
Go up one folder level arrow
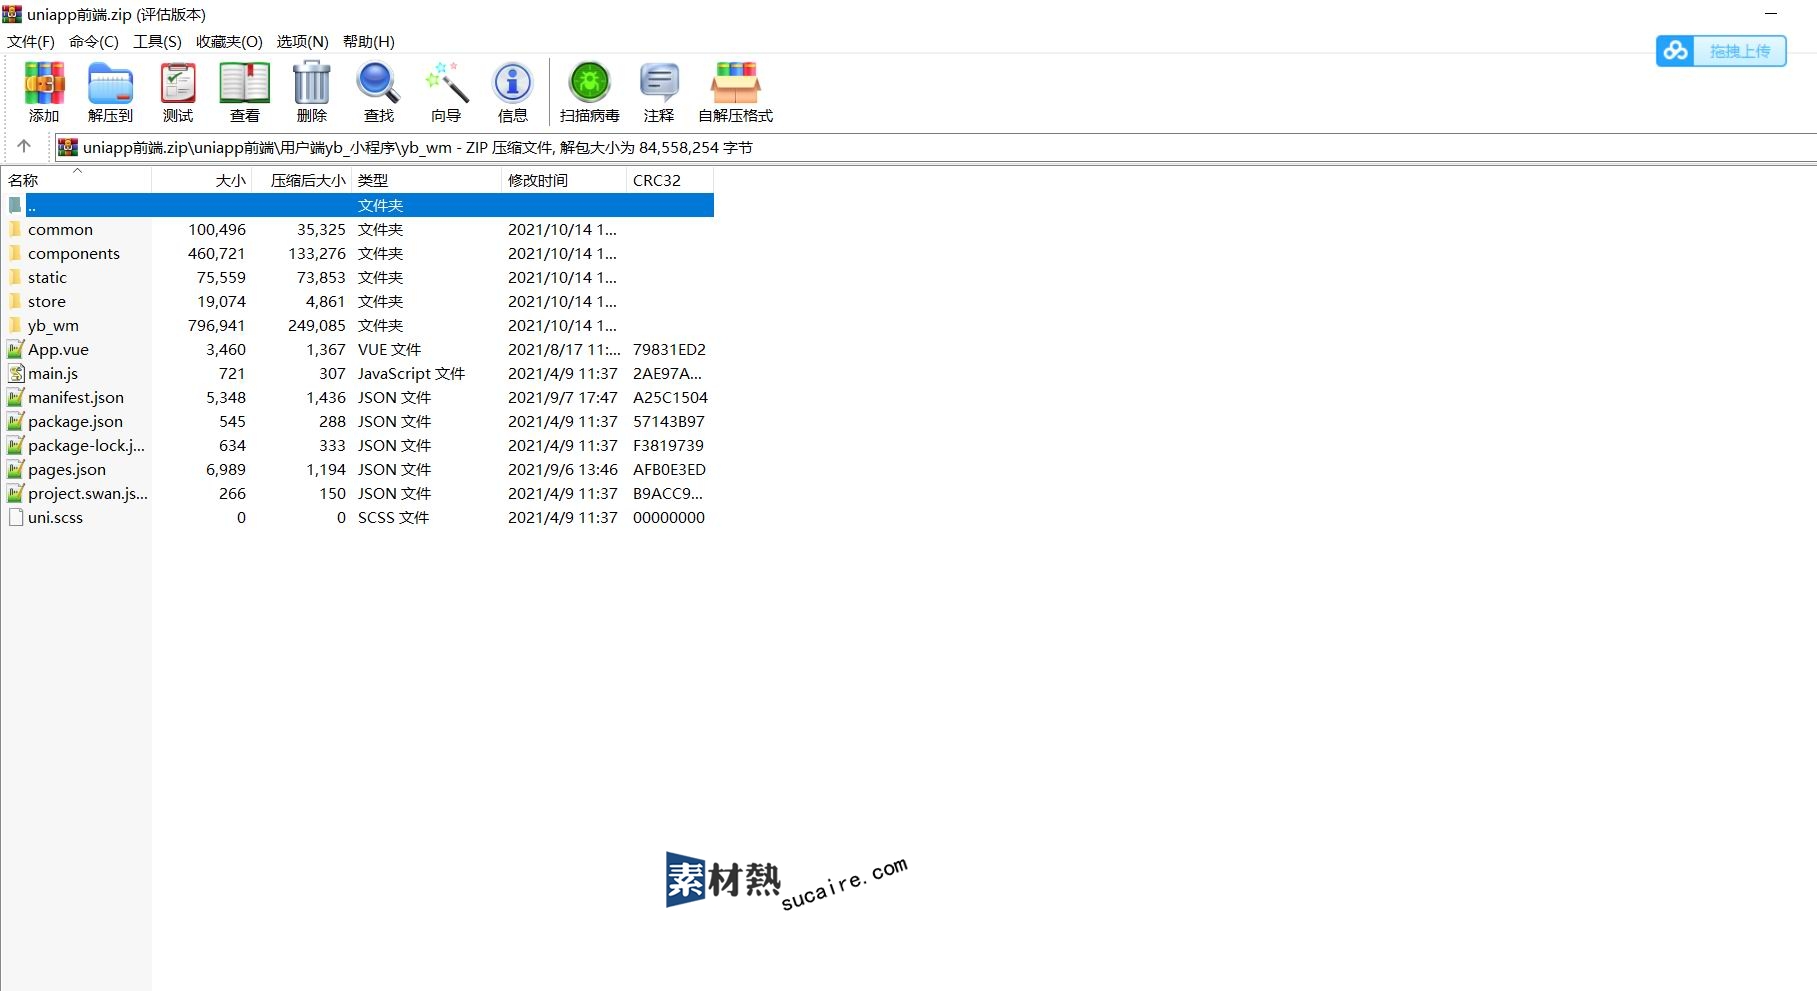pyautogui.click(x=24, y=147)
